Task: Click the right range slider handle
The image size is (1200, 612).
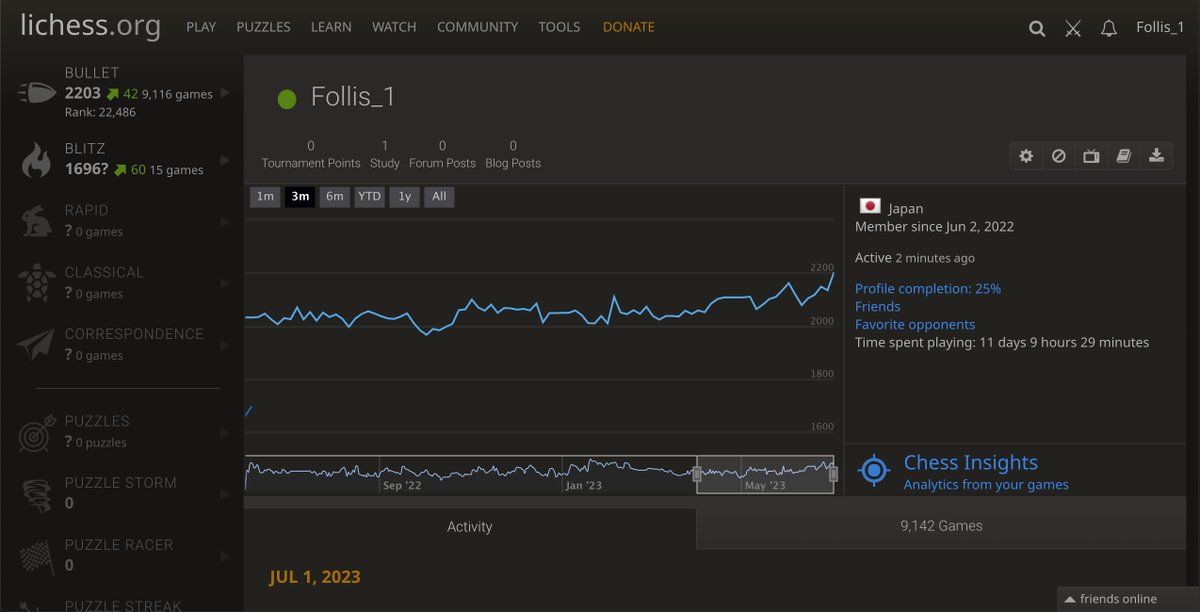Action: click(833, 475)
